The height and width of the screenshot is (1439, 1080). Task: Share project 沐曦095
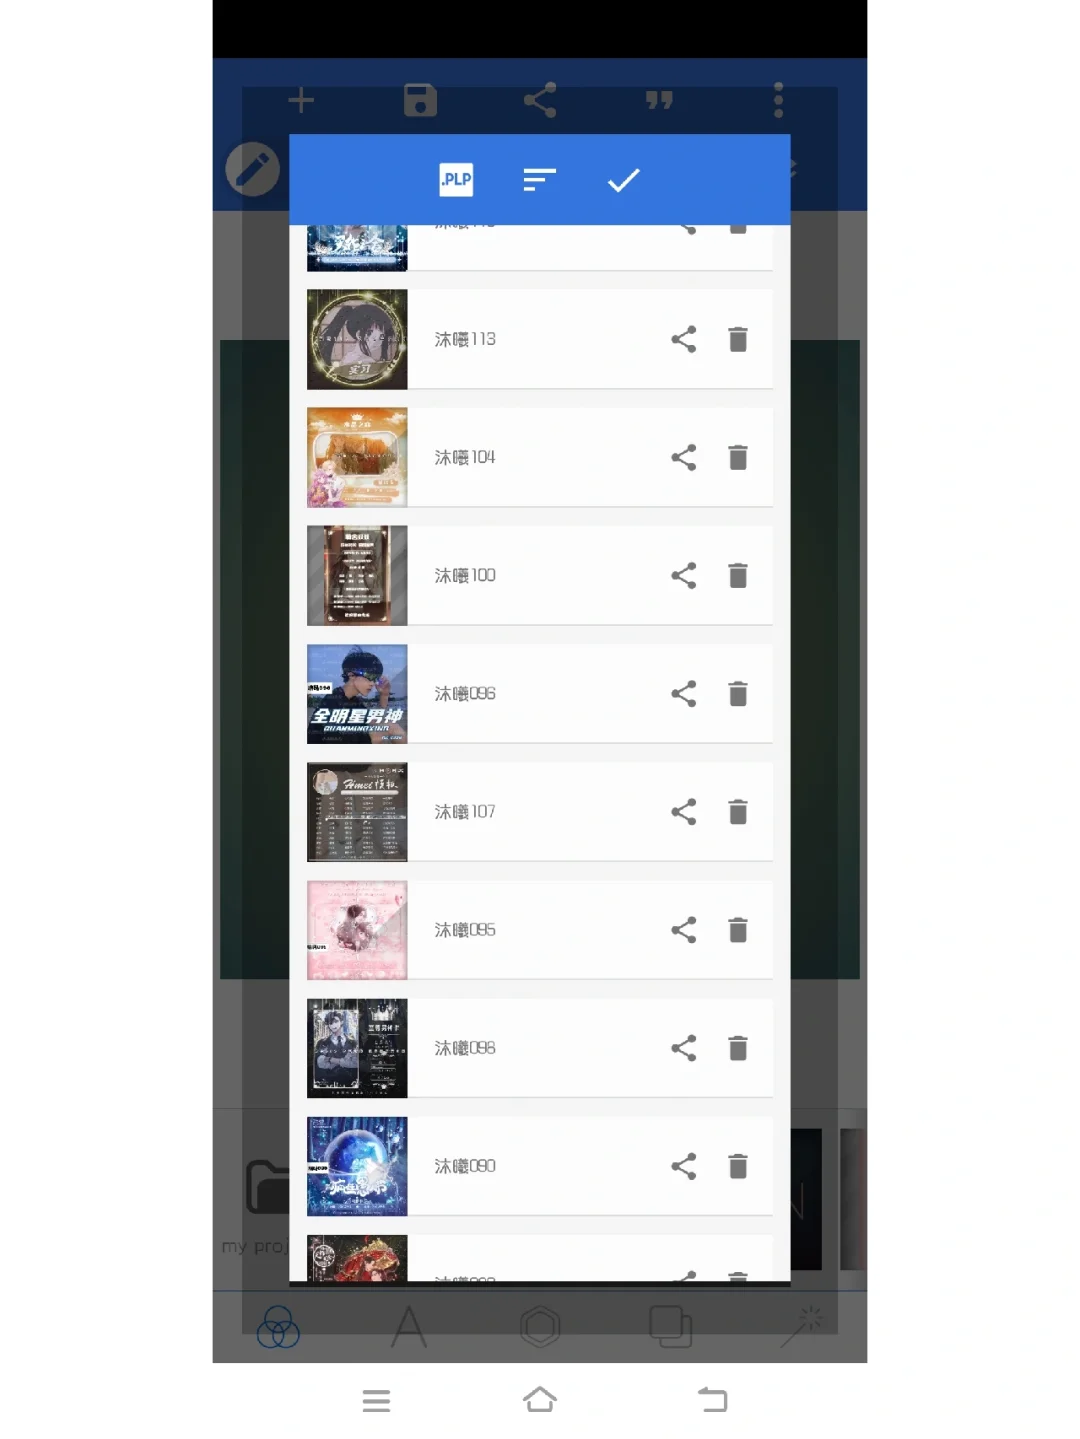(x=684, y=929)
